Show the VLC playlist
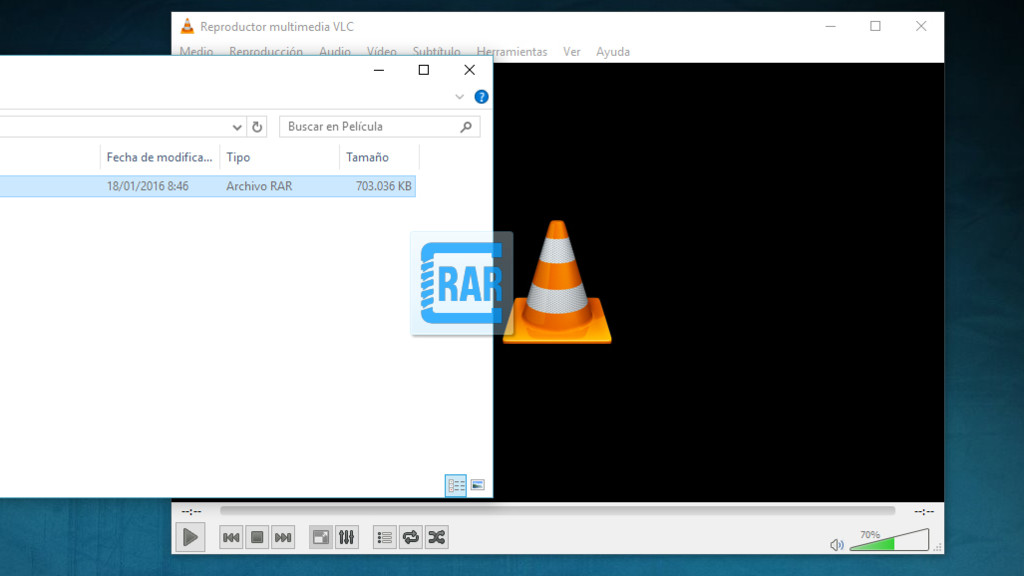Image resolution: width=1024 pixels, height=576 pixels. point(384,537)
